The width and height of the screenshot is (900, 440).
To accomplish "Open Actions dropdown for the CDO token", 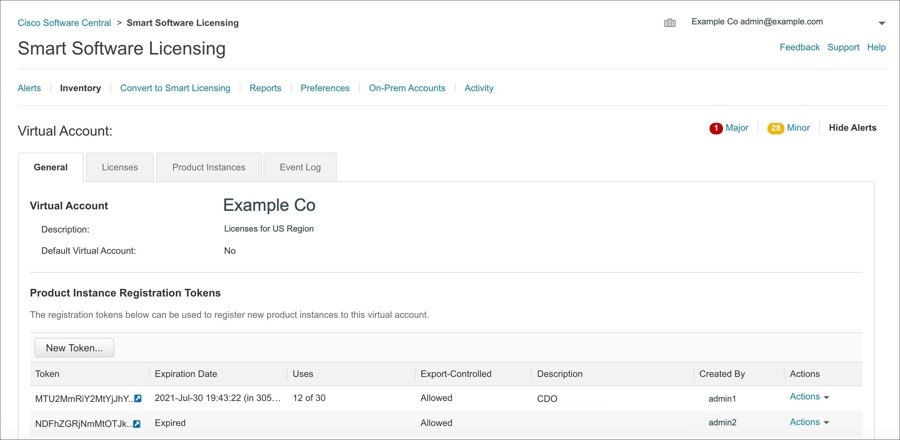I will [809, 397].
